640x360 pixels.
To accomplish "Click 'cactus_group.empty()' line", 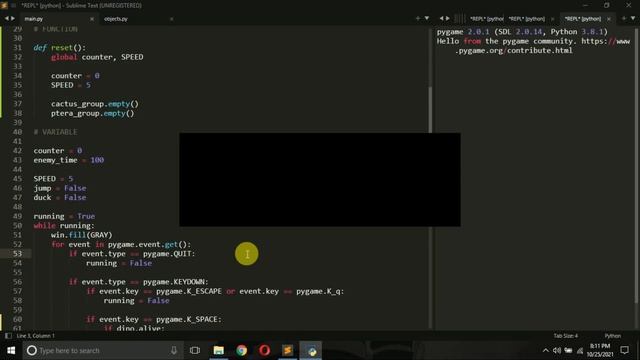I will (95, 104).
